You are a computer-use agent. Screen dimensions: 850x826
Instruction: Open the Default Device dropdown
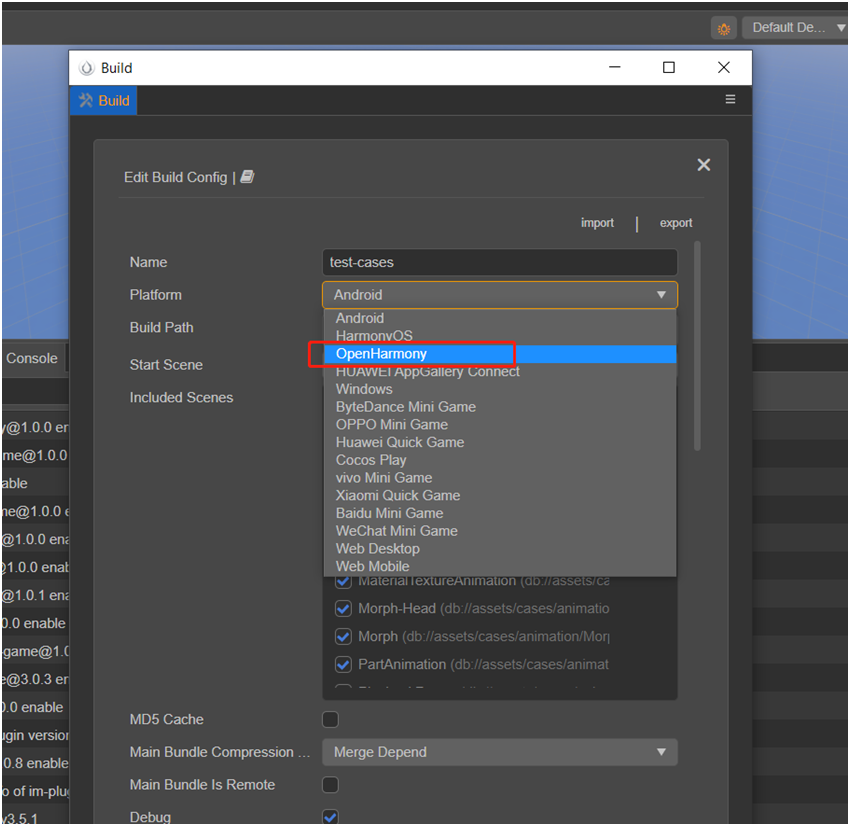pos(795,28)
